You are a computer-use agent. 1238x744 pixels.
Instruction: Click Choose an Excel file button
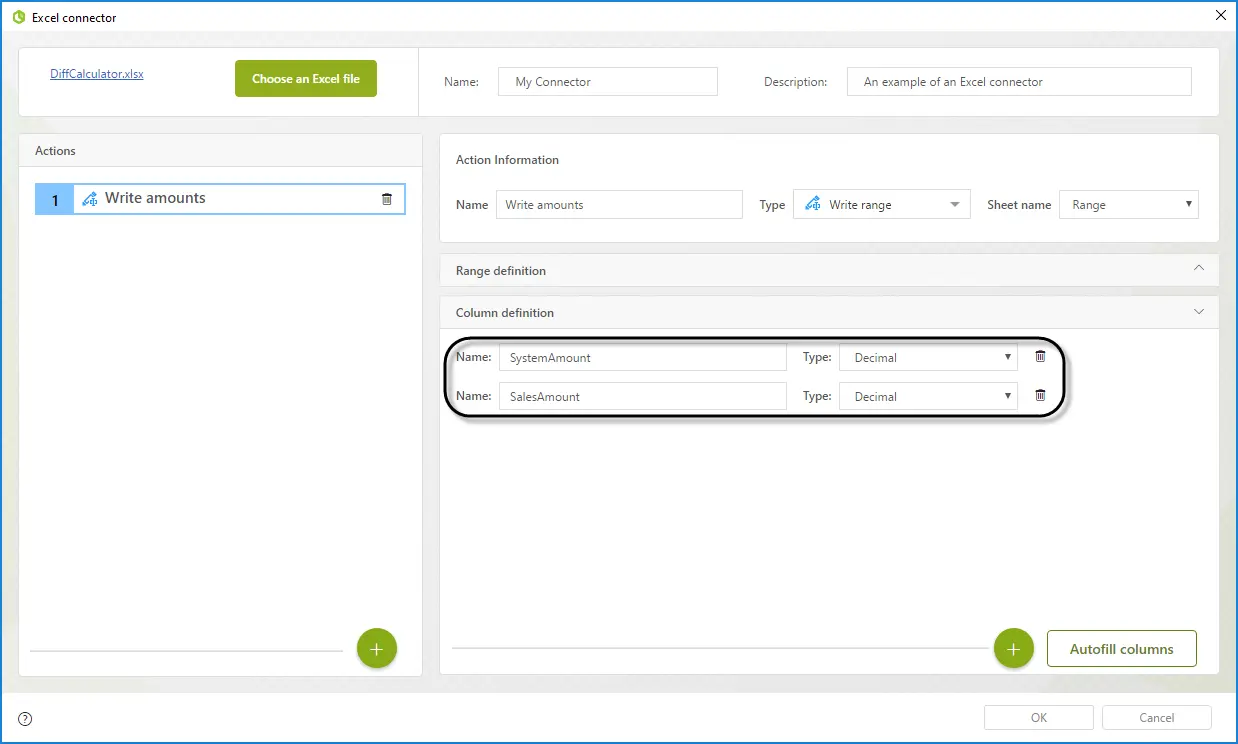click(306, 79)
